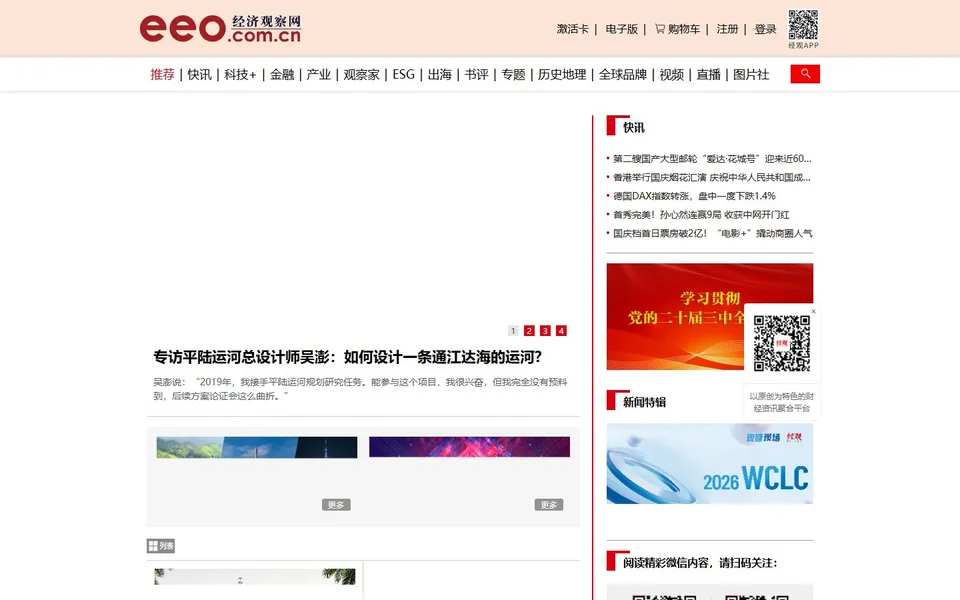The width and height of the screenshot is (960, 600).
Task: Open the 视频 section
Action: point(672,75)
